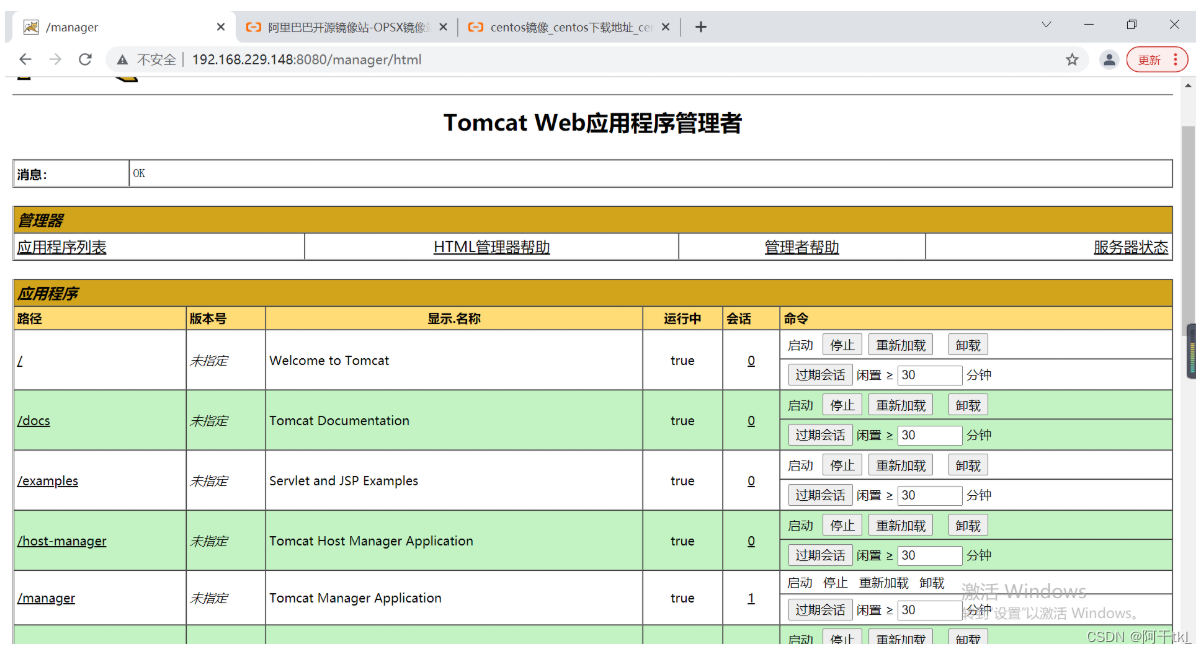Click the Welcome to Tomcat display name
1203x653 pixels.
329,360
